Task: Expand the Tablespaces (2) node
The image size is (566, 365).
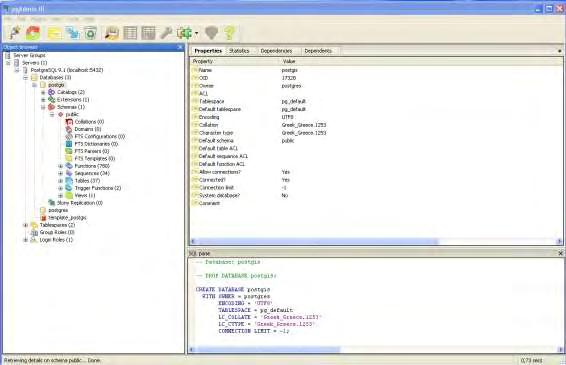Action: point(26,225)
